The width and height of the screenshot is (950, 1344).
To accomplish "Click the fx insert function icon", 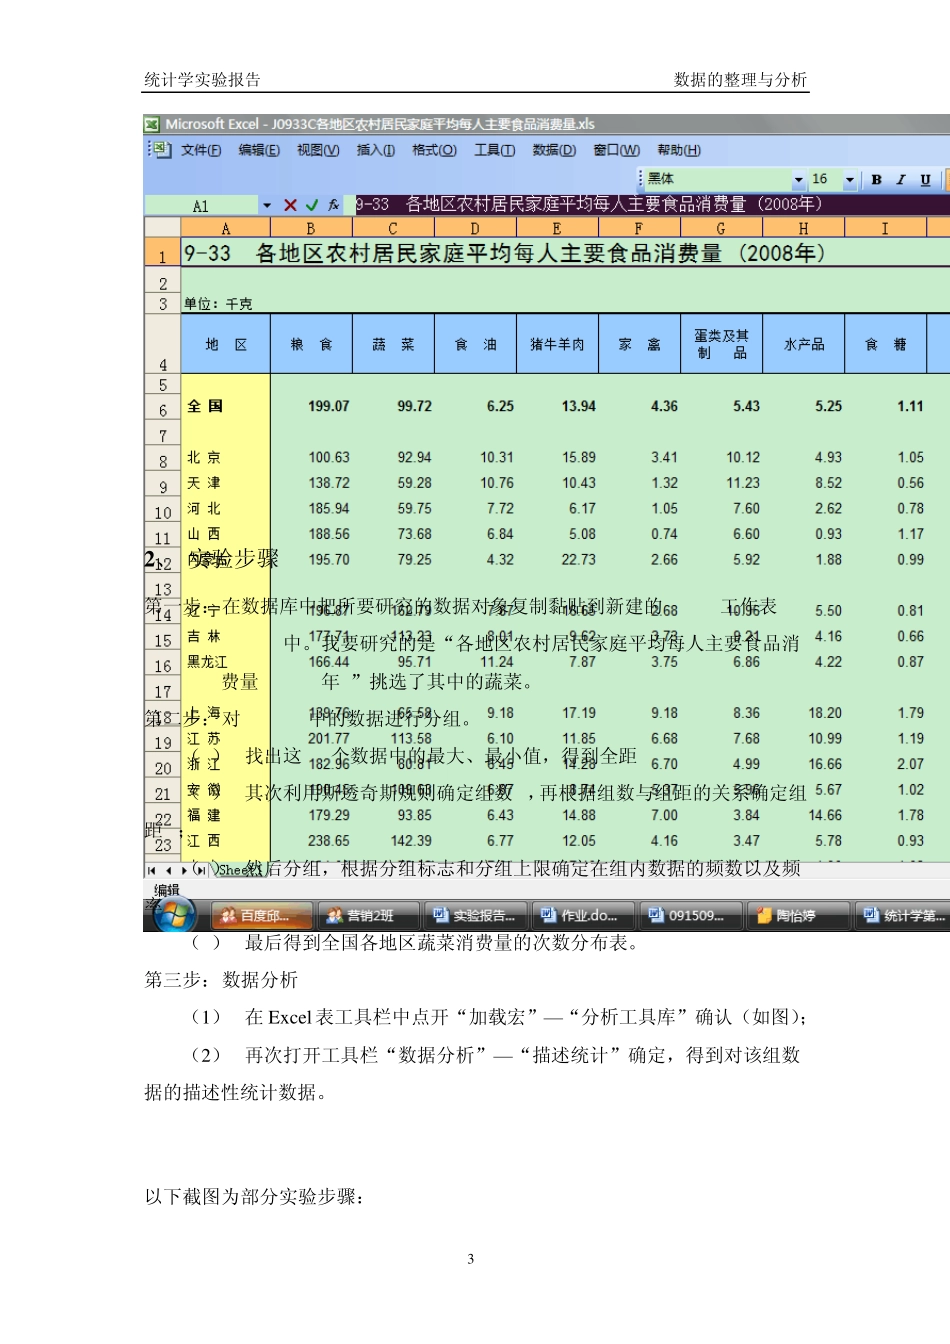I will [x=334, y=205].
